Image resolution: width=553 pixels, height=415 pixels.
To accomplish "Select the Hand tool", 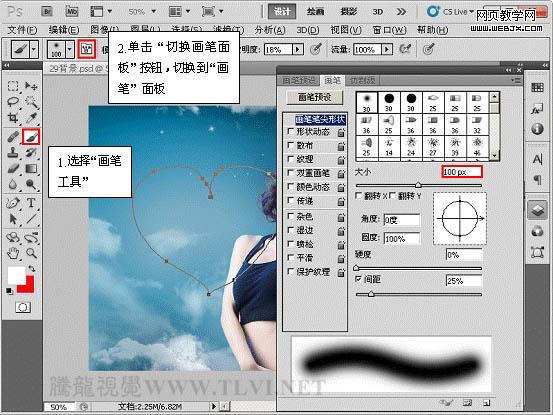I will 13,253.
